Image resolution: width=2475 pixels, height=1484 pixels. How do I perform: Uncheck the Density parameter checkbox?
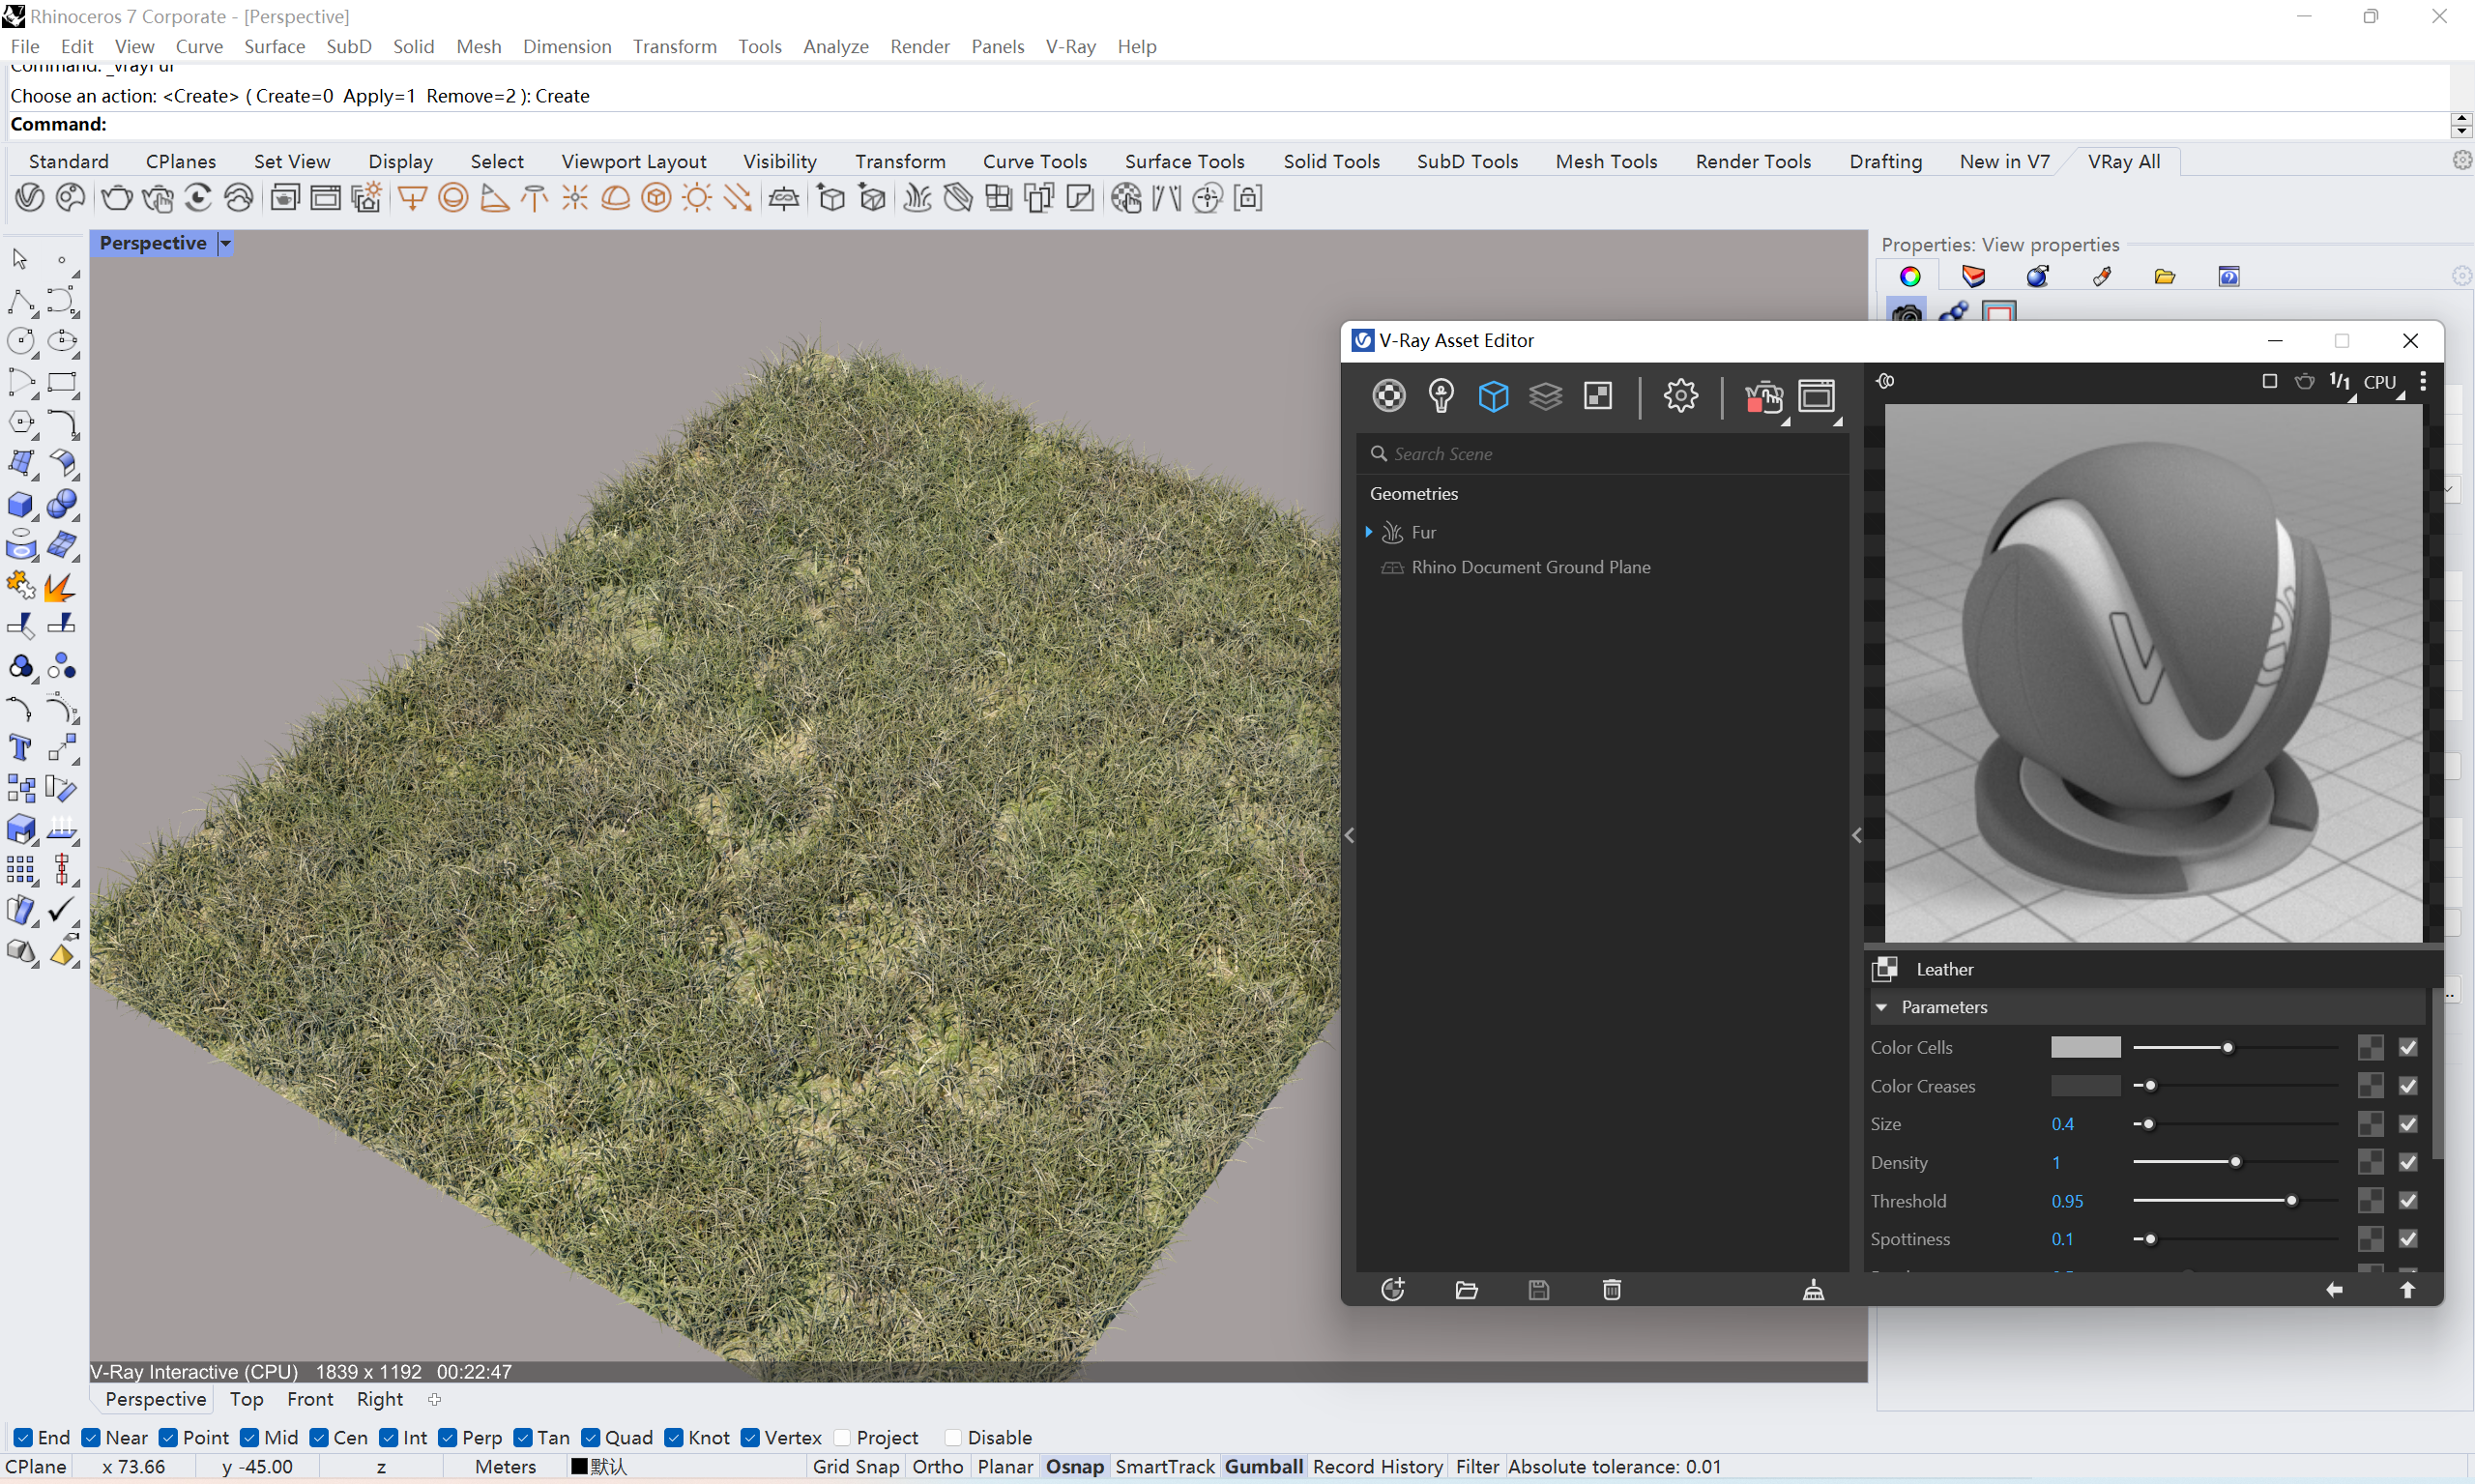[2407, 1162]
